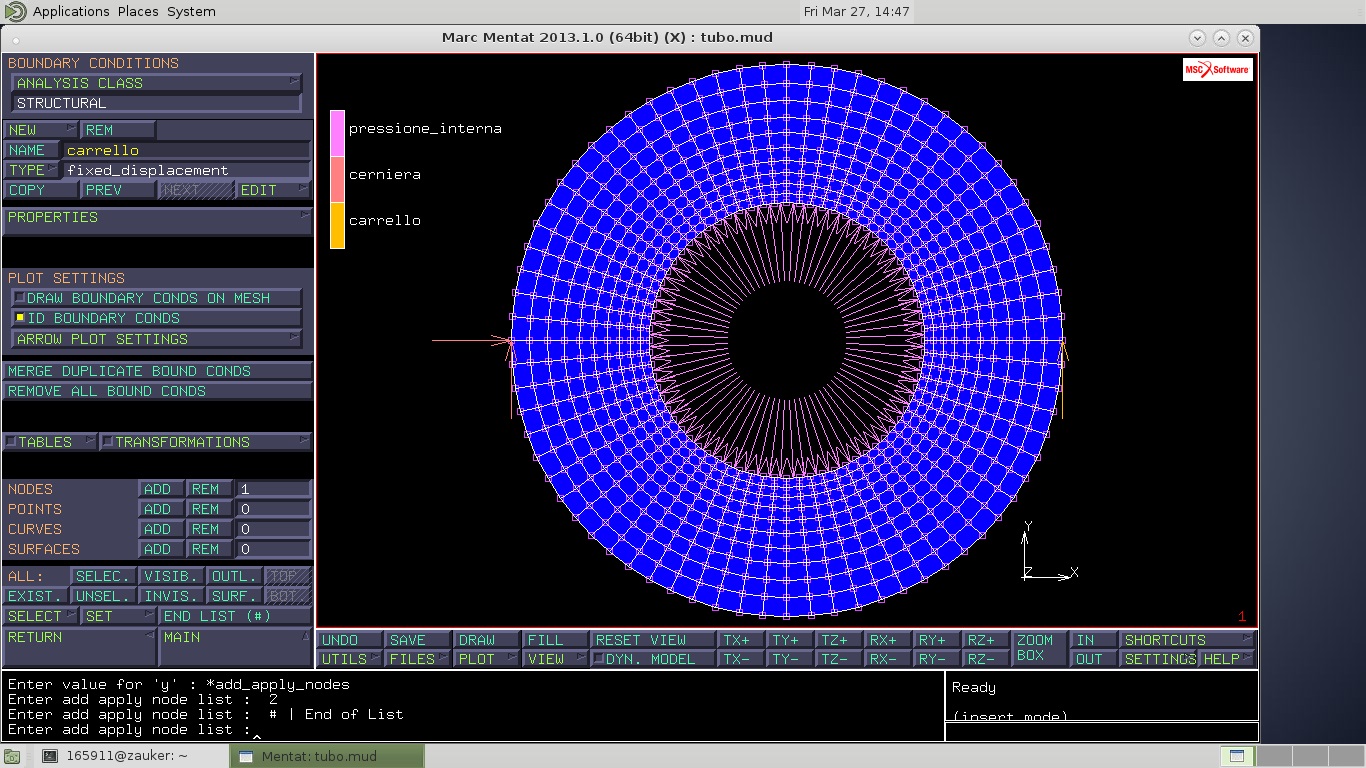This screenshot has height=768, width=1366.
Task: Open the System menu
Action: point(190,11)
